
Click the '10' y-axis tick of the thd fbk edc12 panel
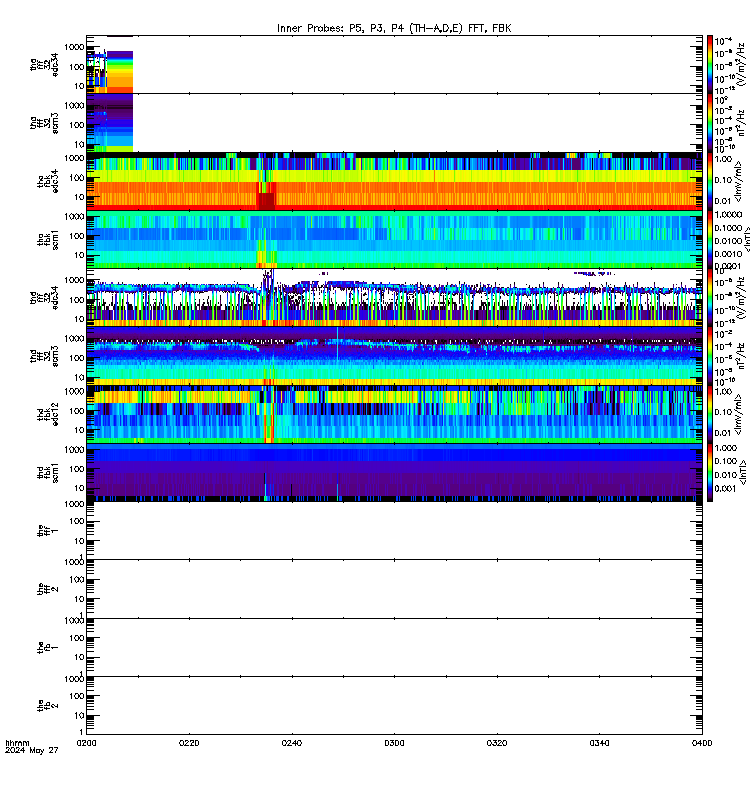(x=79, y=430)
